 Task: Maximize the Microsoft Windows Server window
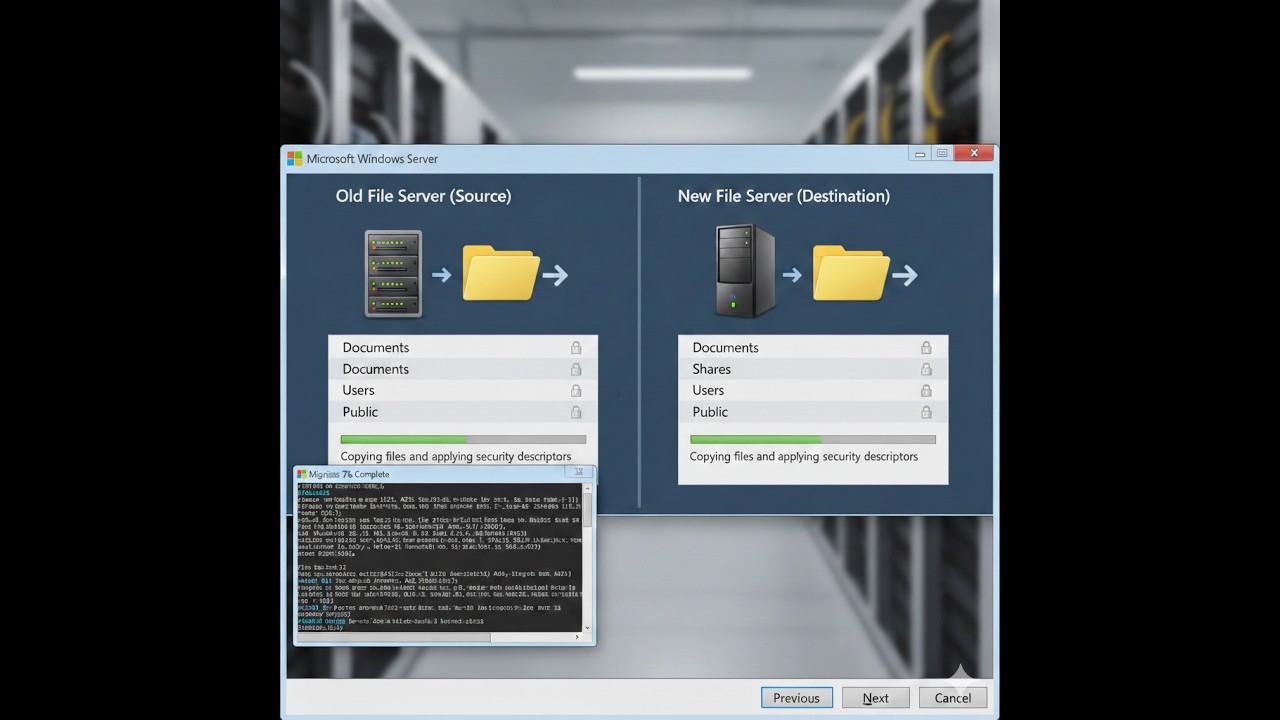tap(941, 153)
